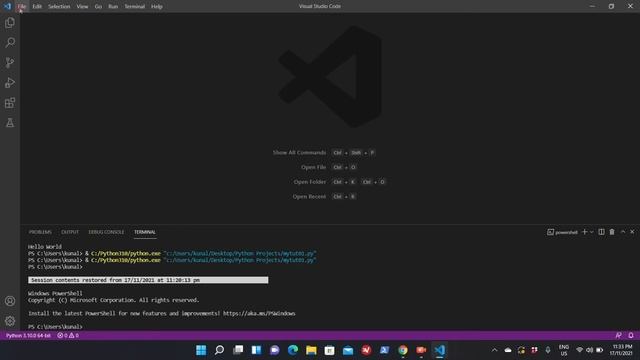640x360 pixels.
Task: Open the Manage gear in activity bar
Action: [x=10, y=321]
